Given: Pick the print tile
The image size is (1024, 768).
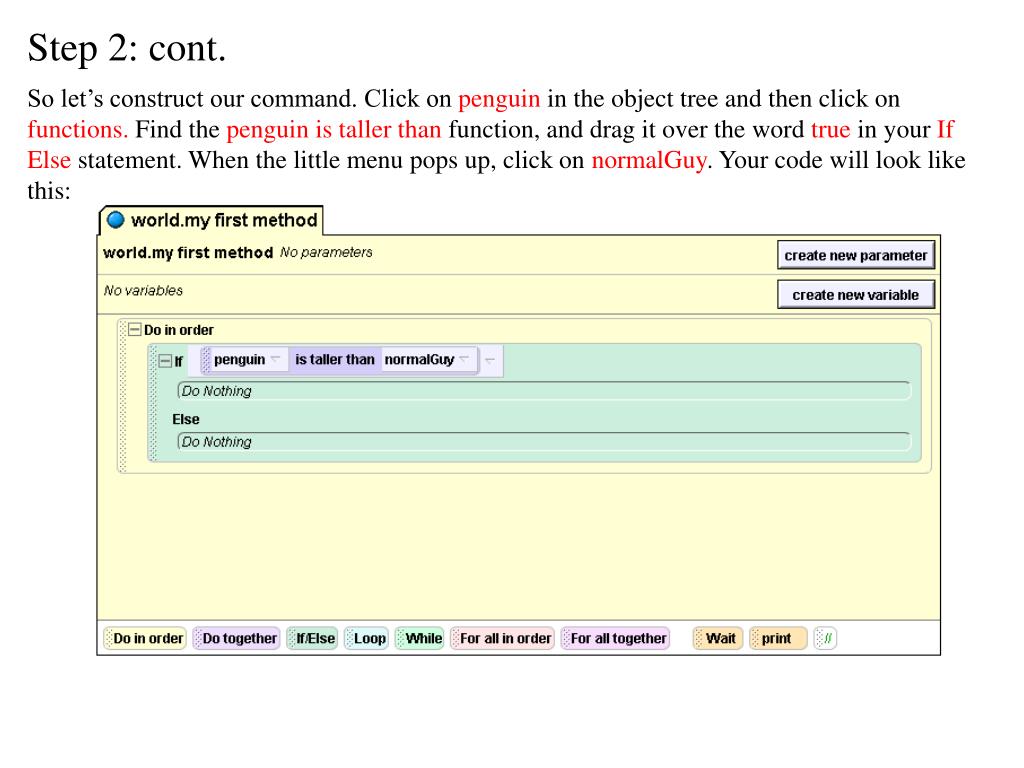Looking at the screenshot, I should point(778,638).
